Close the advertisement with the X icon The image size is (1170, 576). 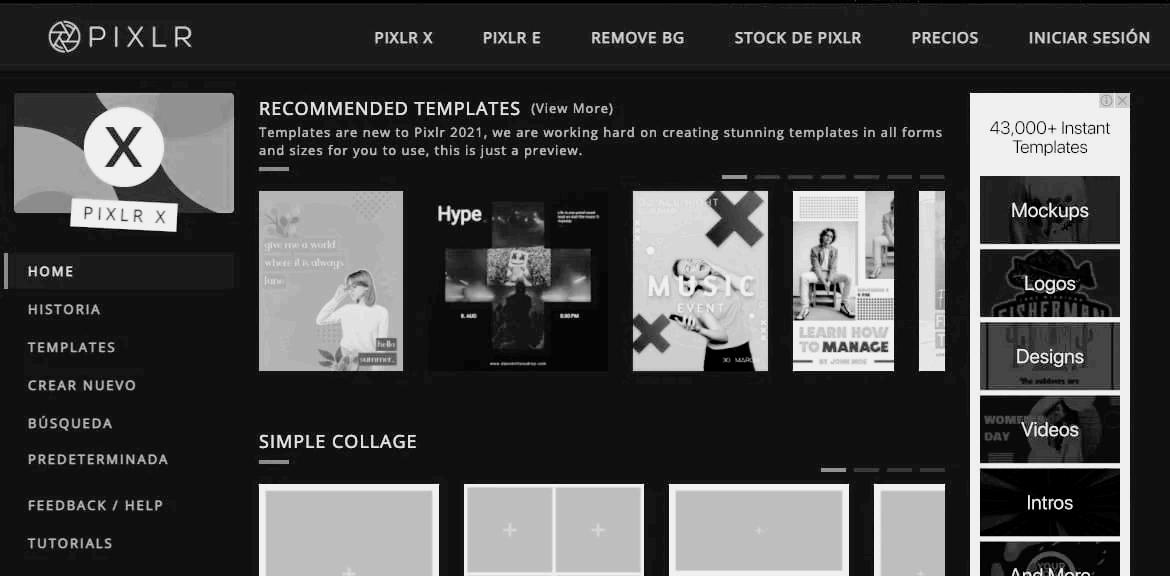(x=1122, y=100)
